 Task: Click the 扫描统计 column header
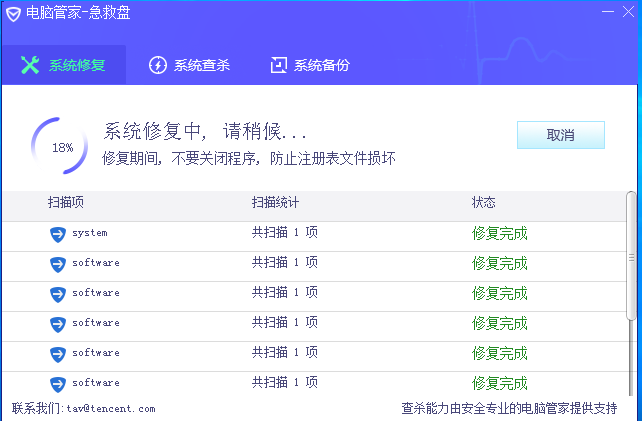click(x=275, y=203)
